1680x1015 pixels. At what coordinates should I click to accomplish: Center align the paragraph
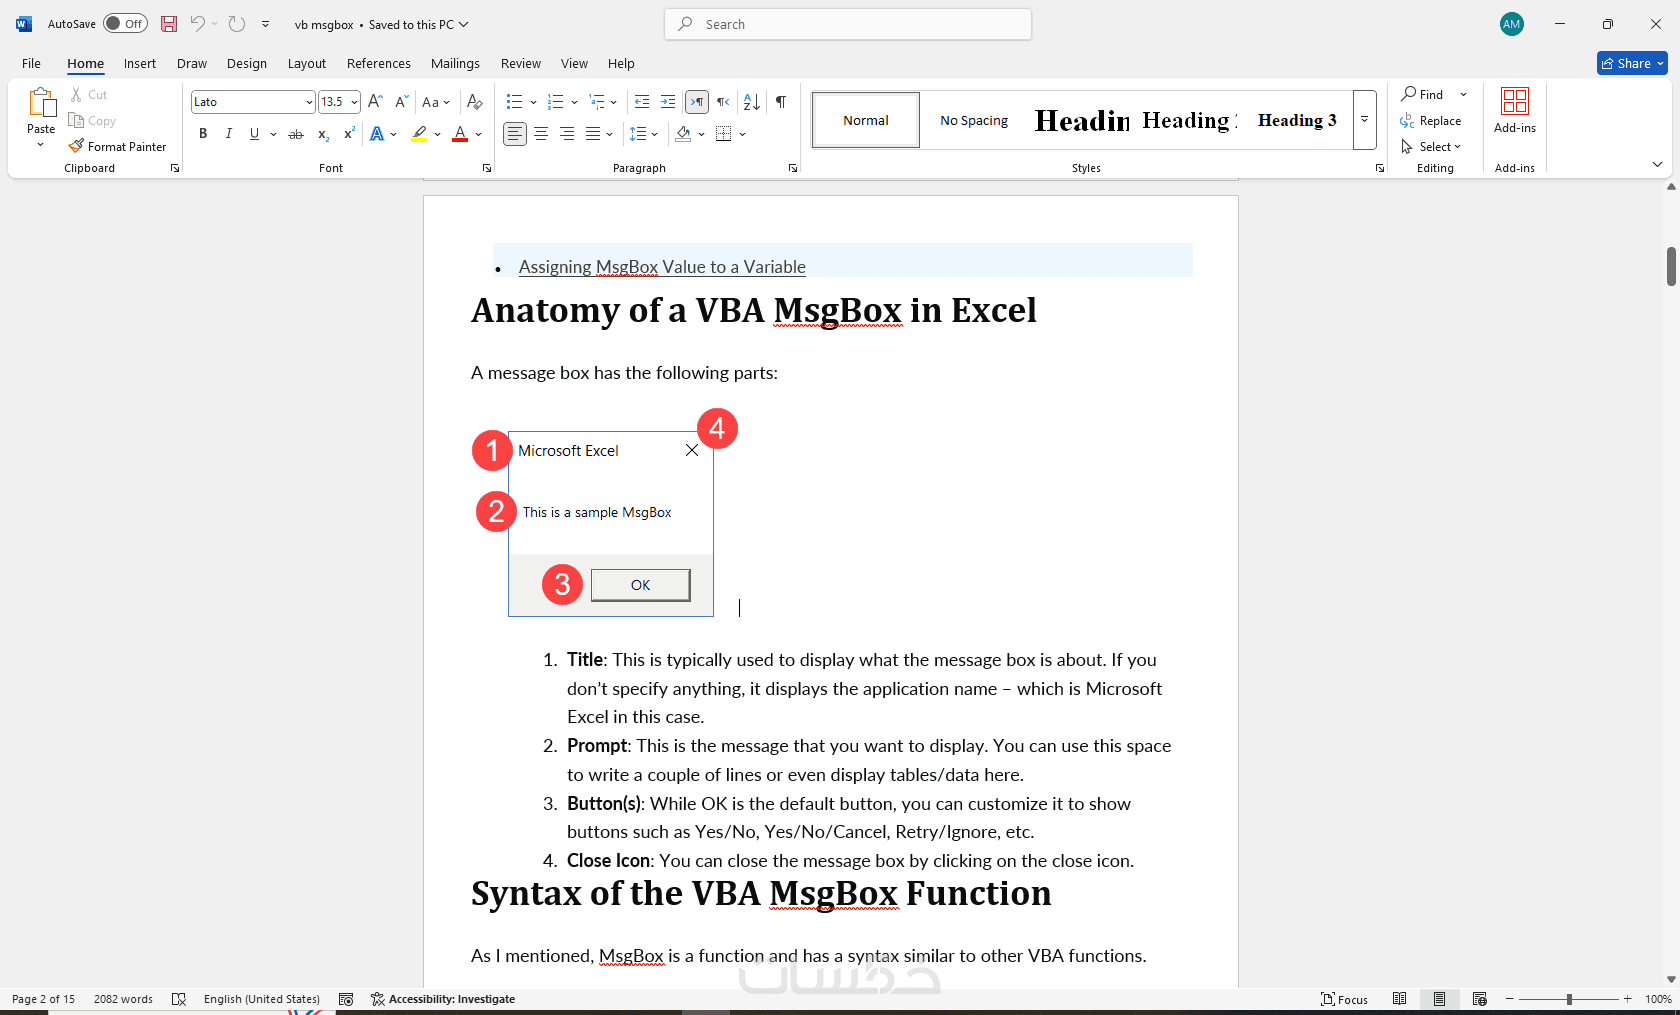[541, 134]
